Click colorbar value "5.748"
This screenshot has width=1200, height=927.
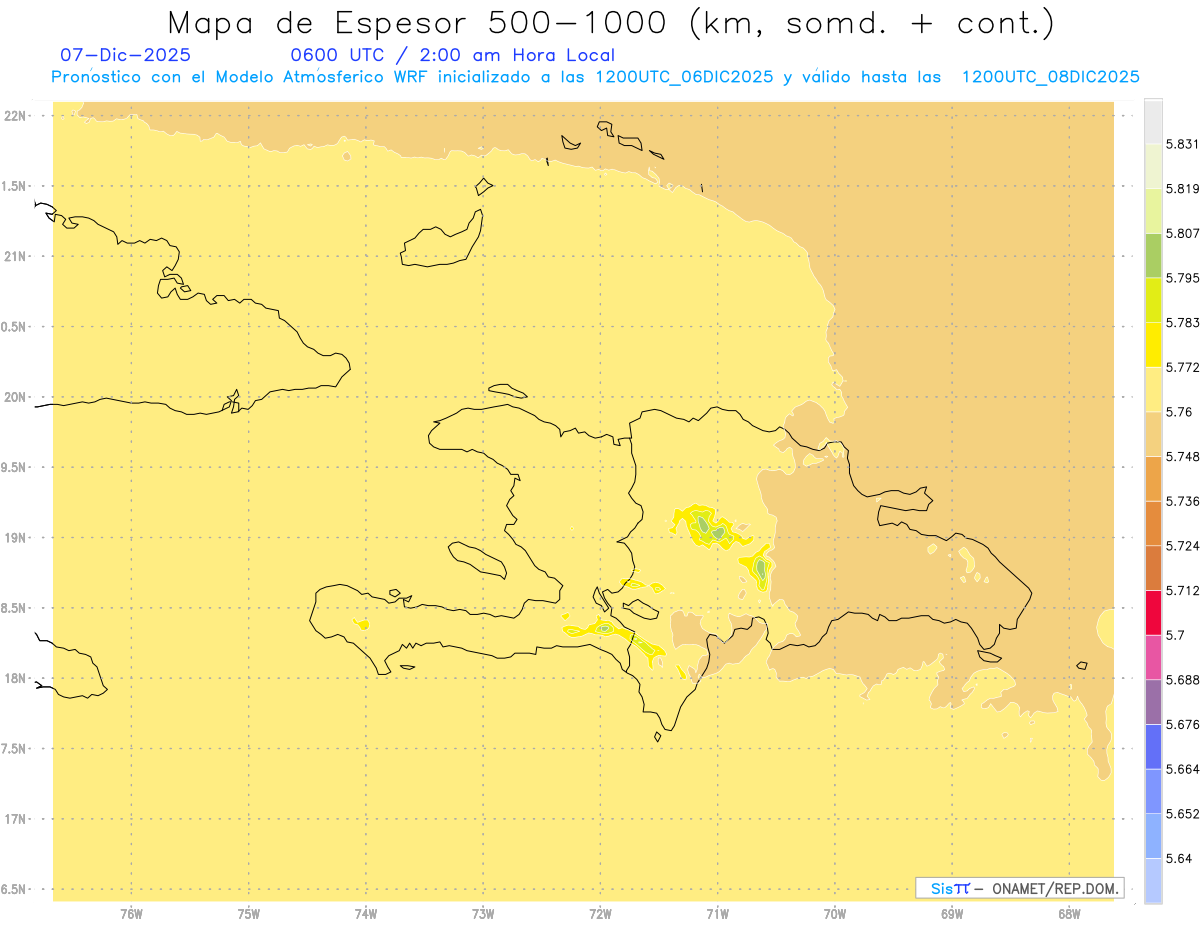[1182, 456]
